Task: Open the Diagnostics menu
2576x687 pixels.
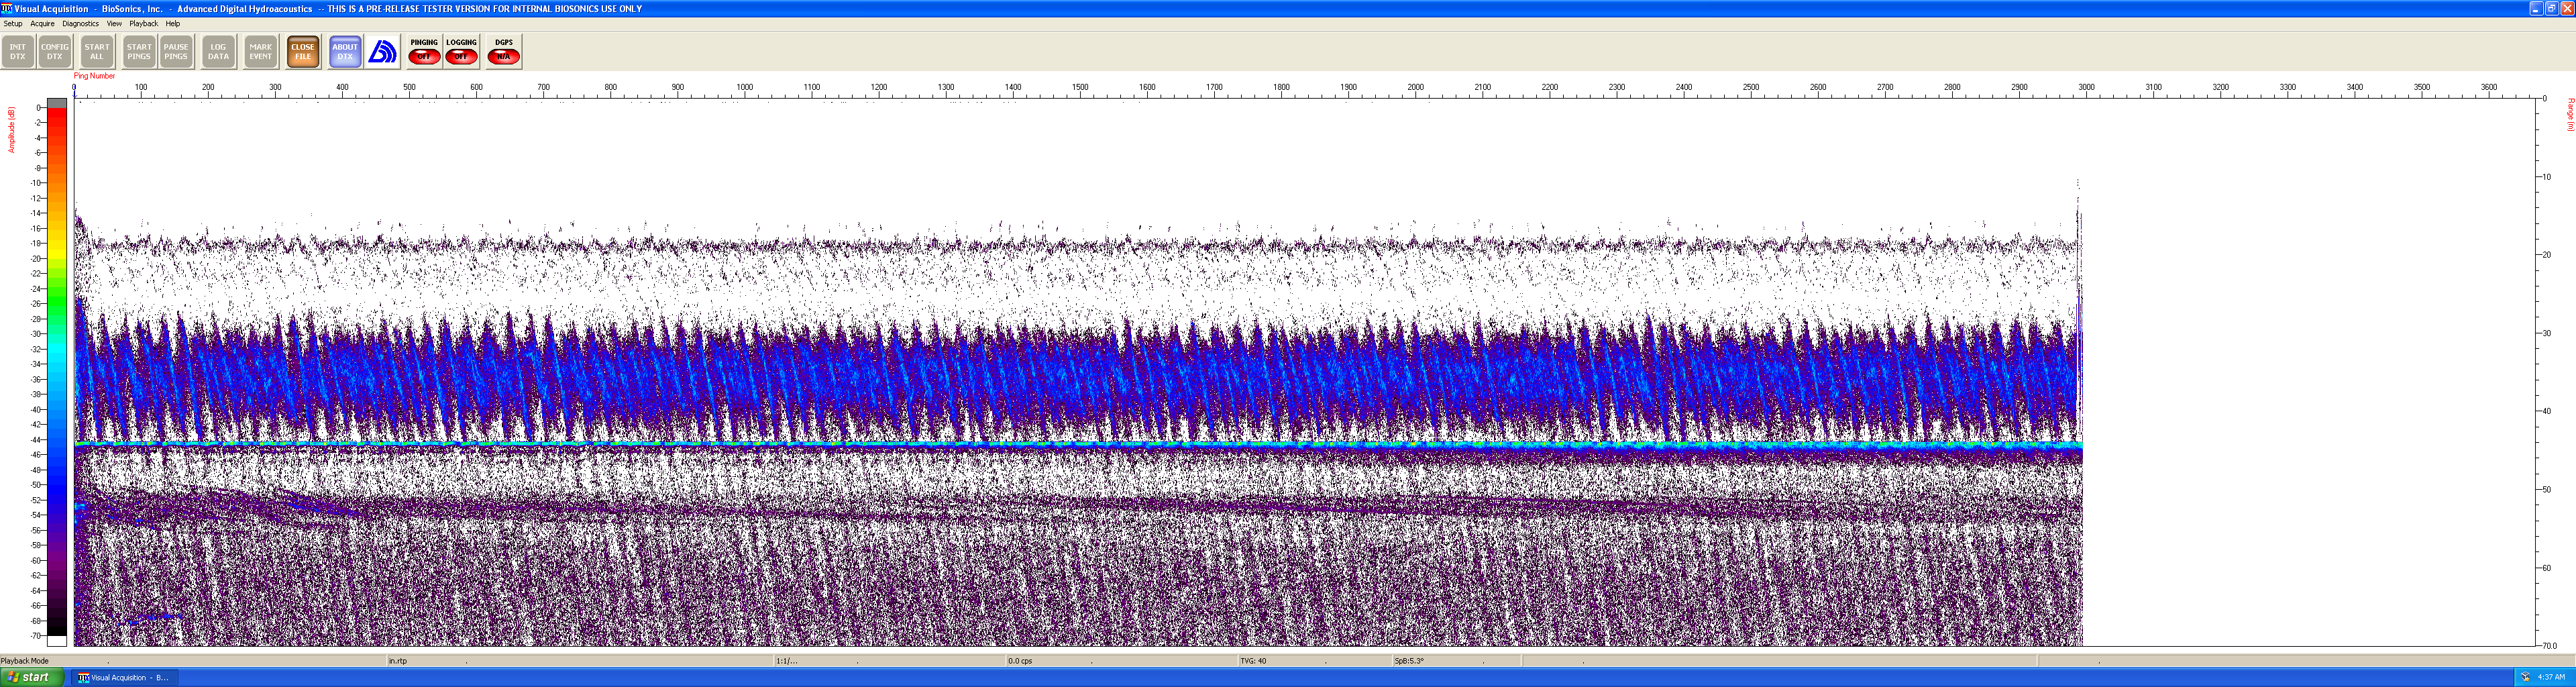Action: (80, 23)
